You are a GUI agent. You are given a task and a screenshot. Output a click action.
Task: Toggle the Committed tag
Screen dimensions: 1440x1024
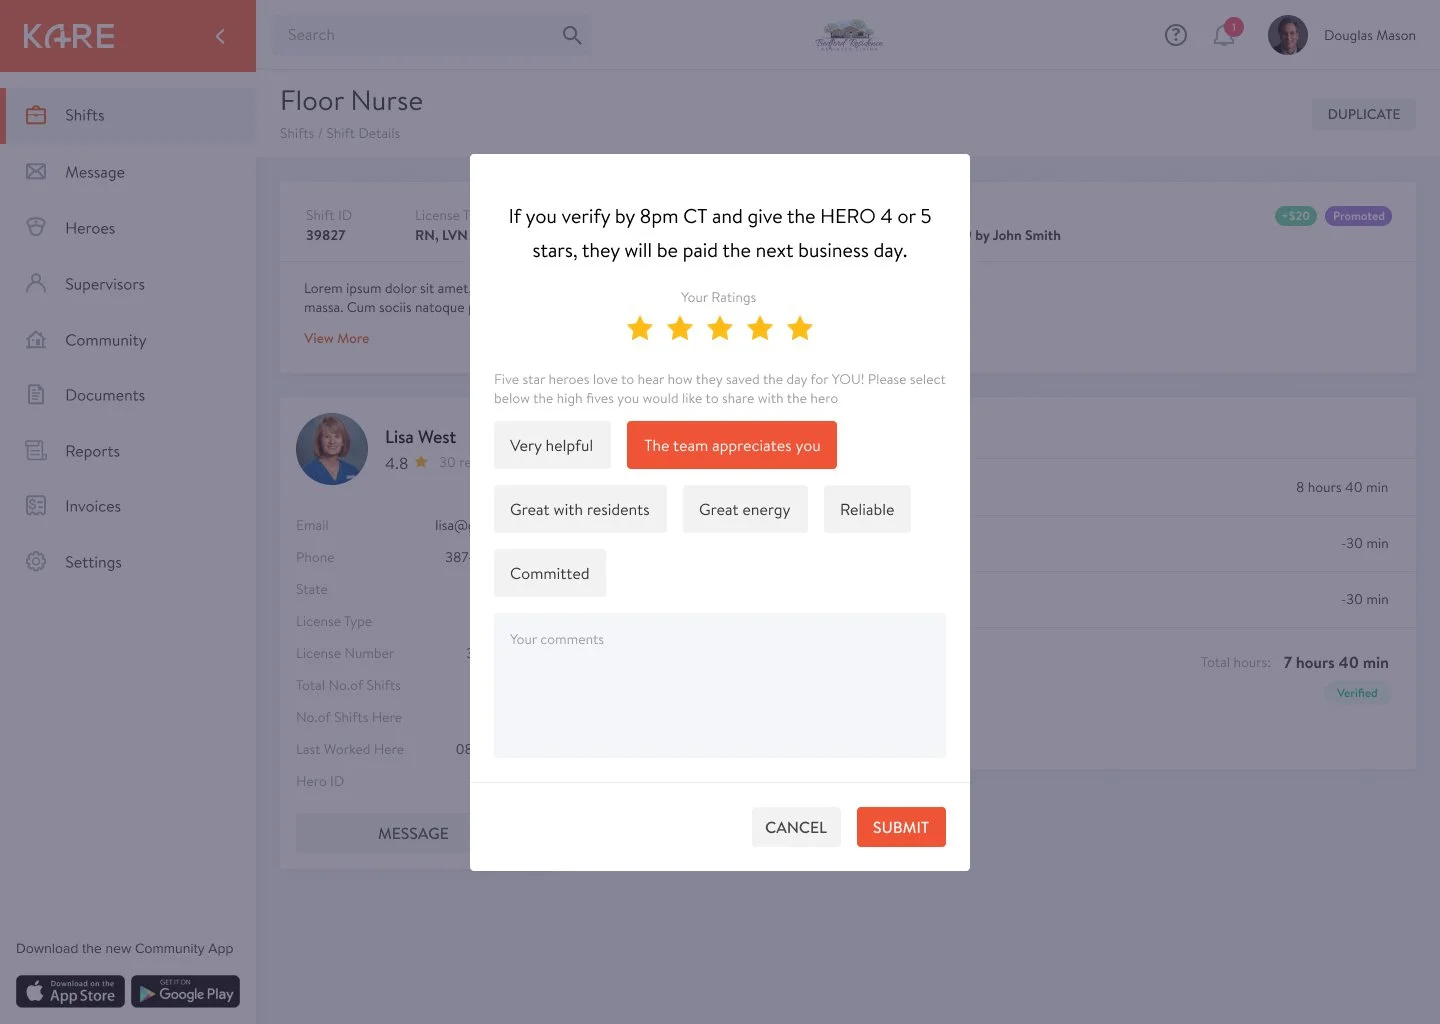point(550,573)
